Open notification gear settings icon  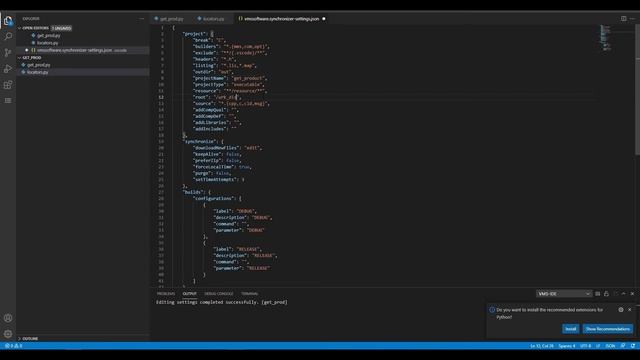click(x=621, y=310)
